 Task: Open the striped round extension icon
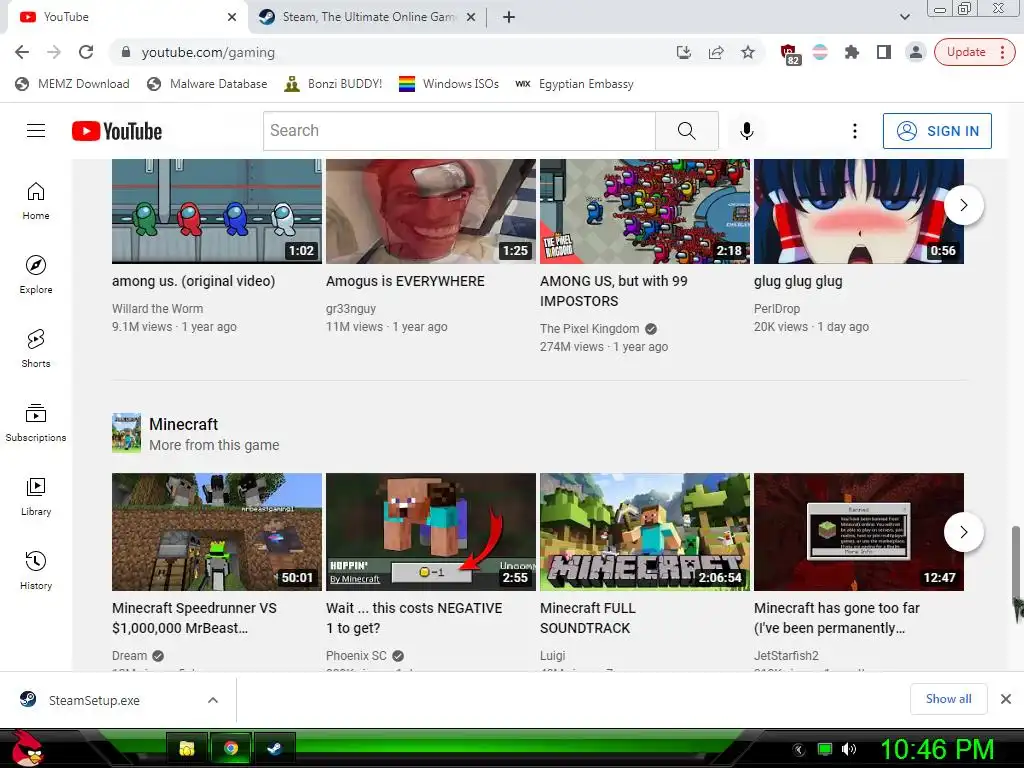pos(820,52)
